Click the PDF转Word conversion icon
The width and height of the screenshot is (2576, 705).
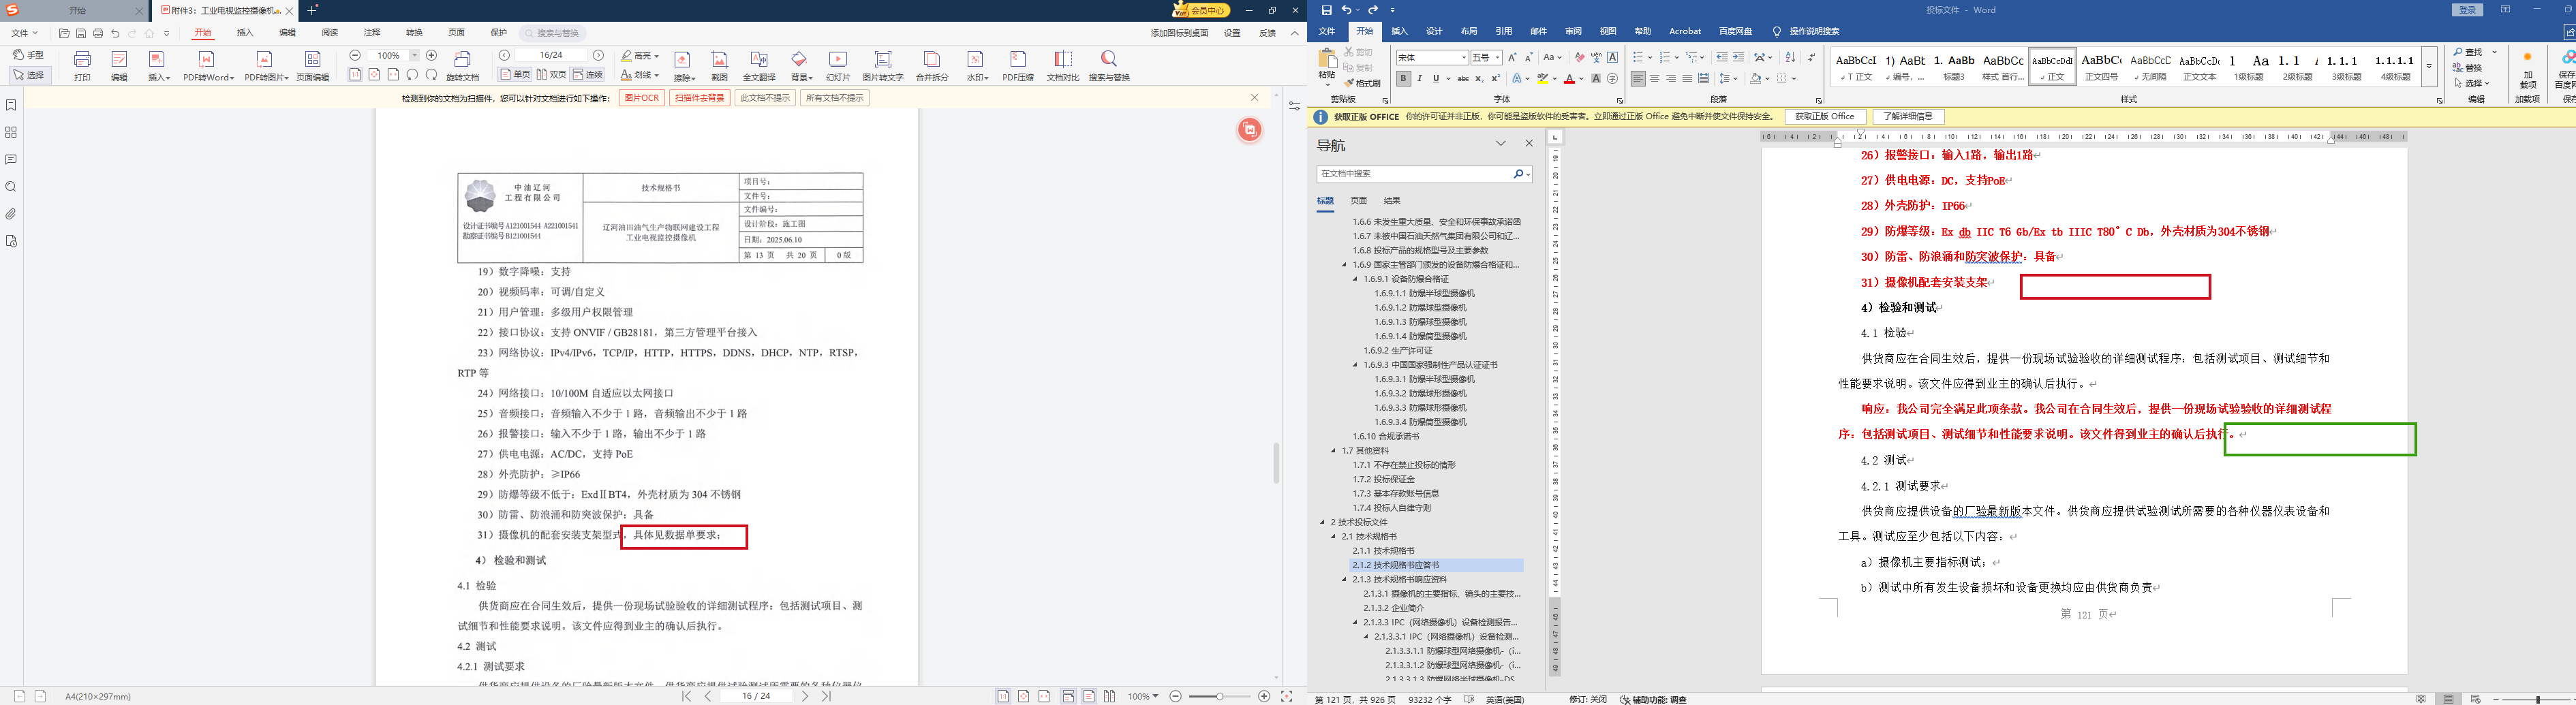[208, 60]
